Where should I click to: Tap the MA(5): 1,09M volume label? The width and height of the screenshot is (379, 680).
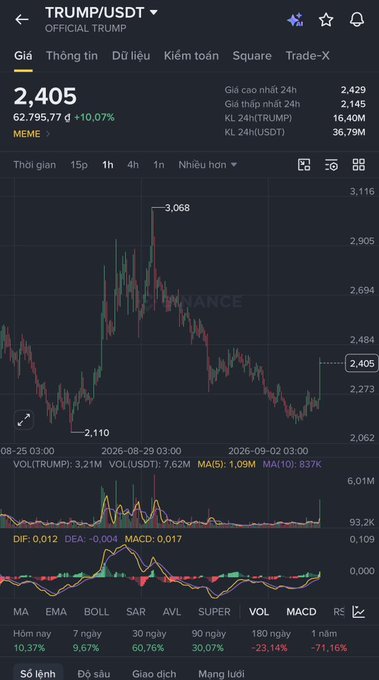[x=226, y=464]
